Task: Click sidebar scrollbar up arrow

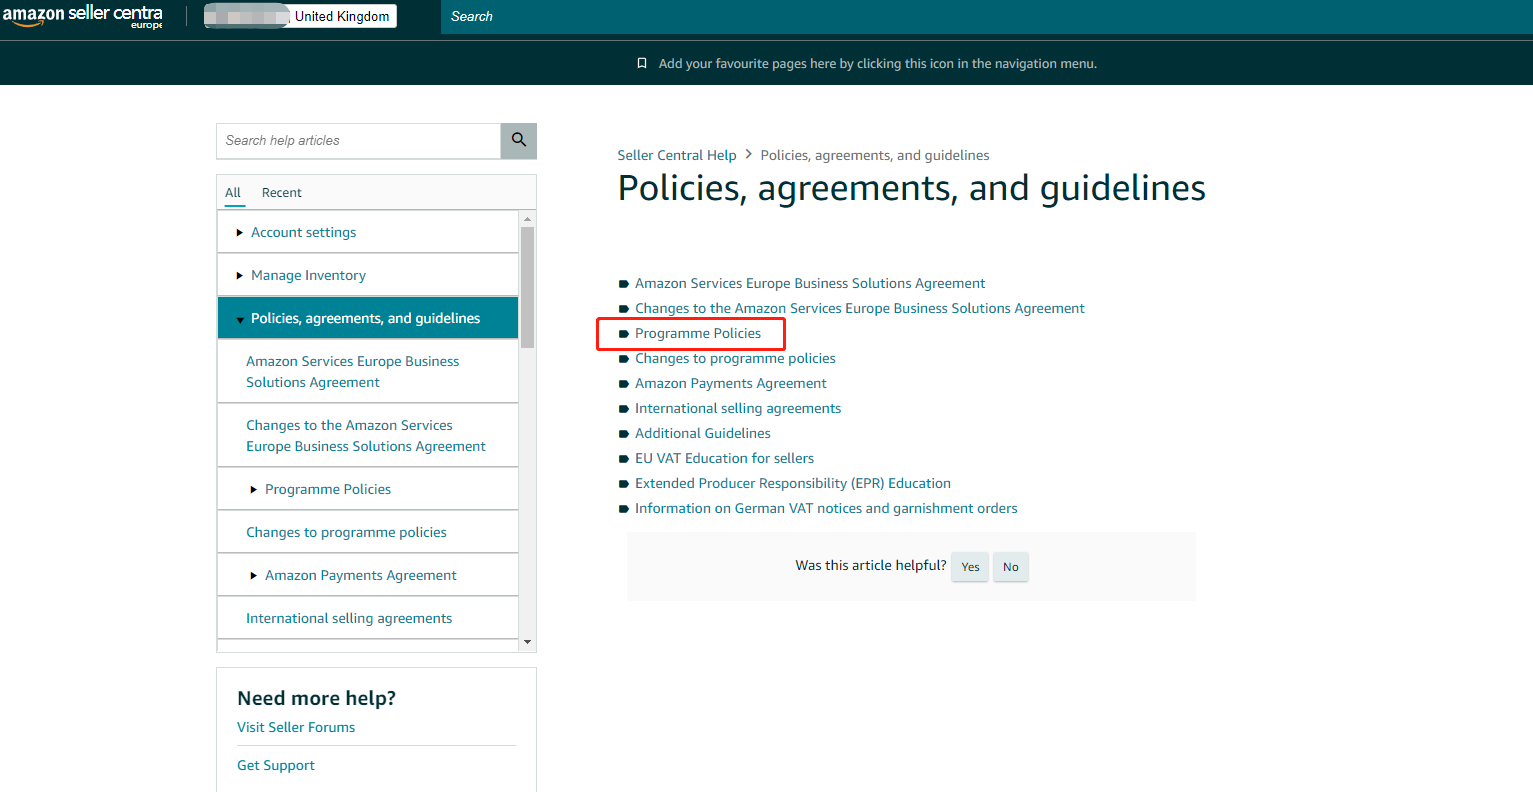Action: click(x=527, y=218)
